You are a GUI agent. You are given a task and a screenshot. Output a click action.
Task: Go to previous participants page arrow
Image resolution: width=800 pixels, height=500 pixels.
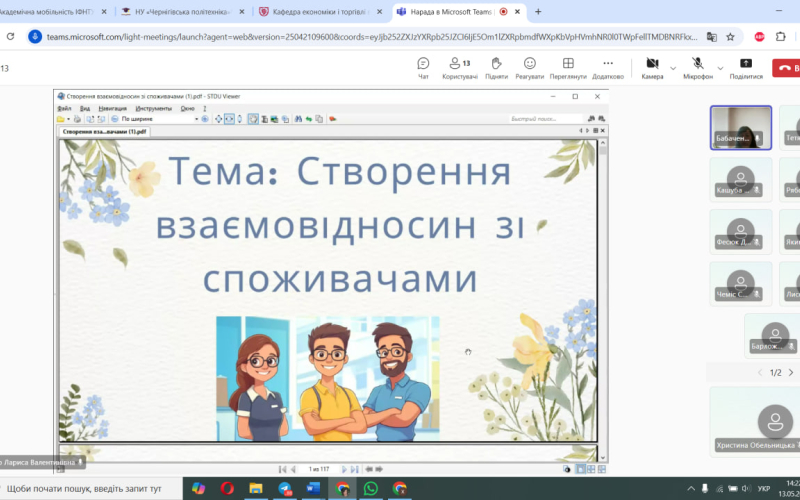(x=760, y=372)
